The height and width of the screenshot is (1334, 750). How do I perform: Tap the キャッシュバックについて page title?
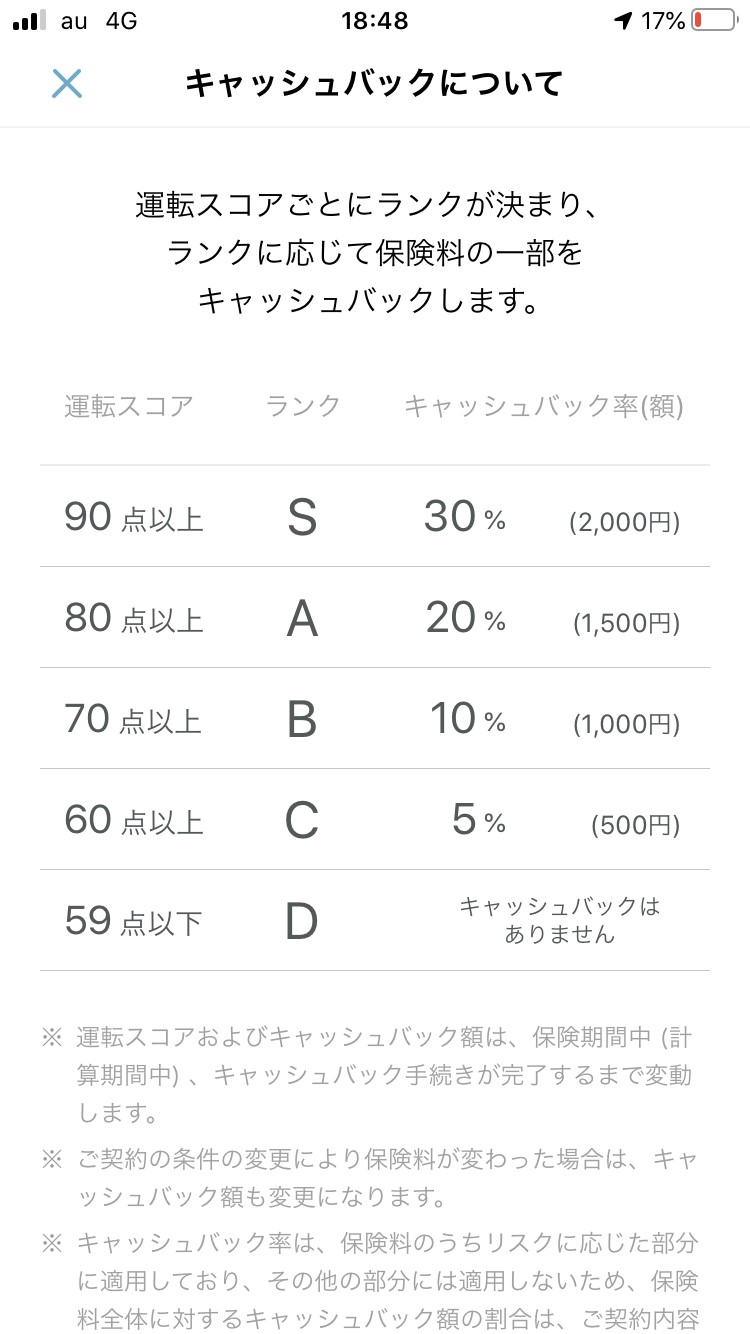[374, 84]
